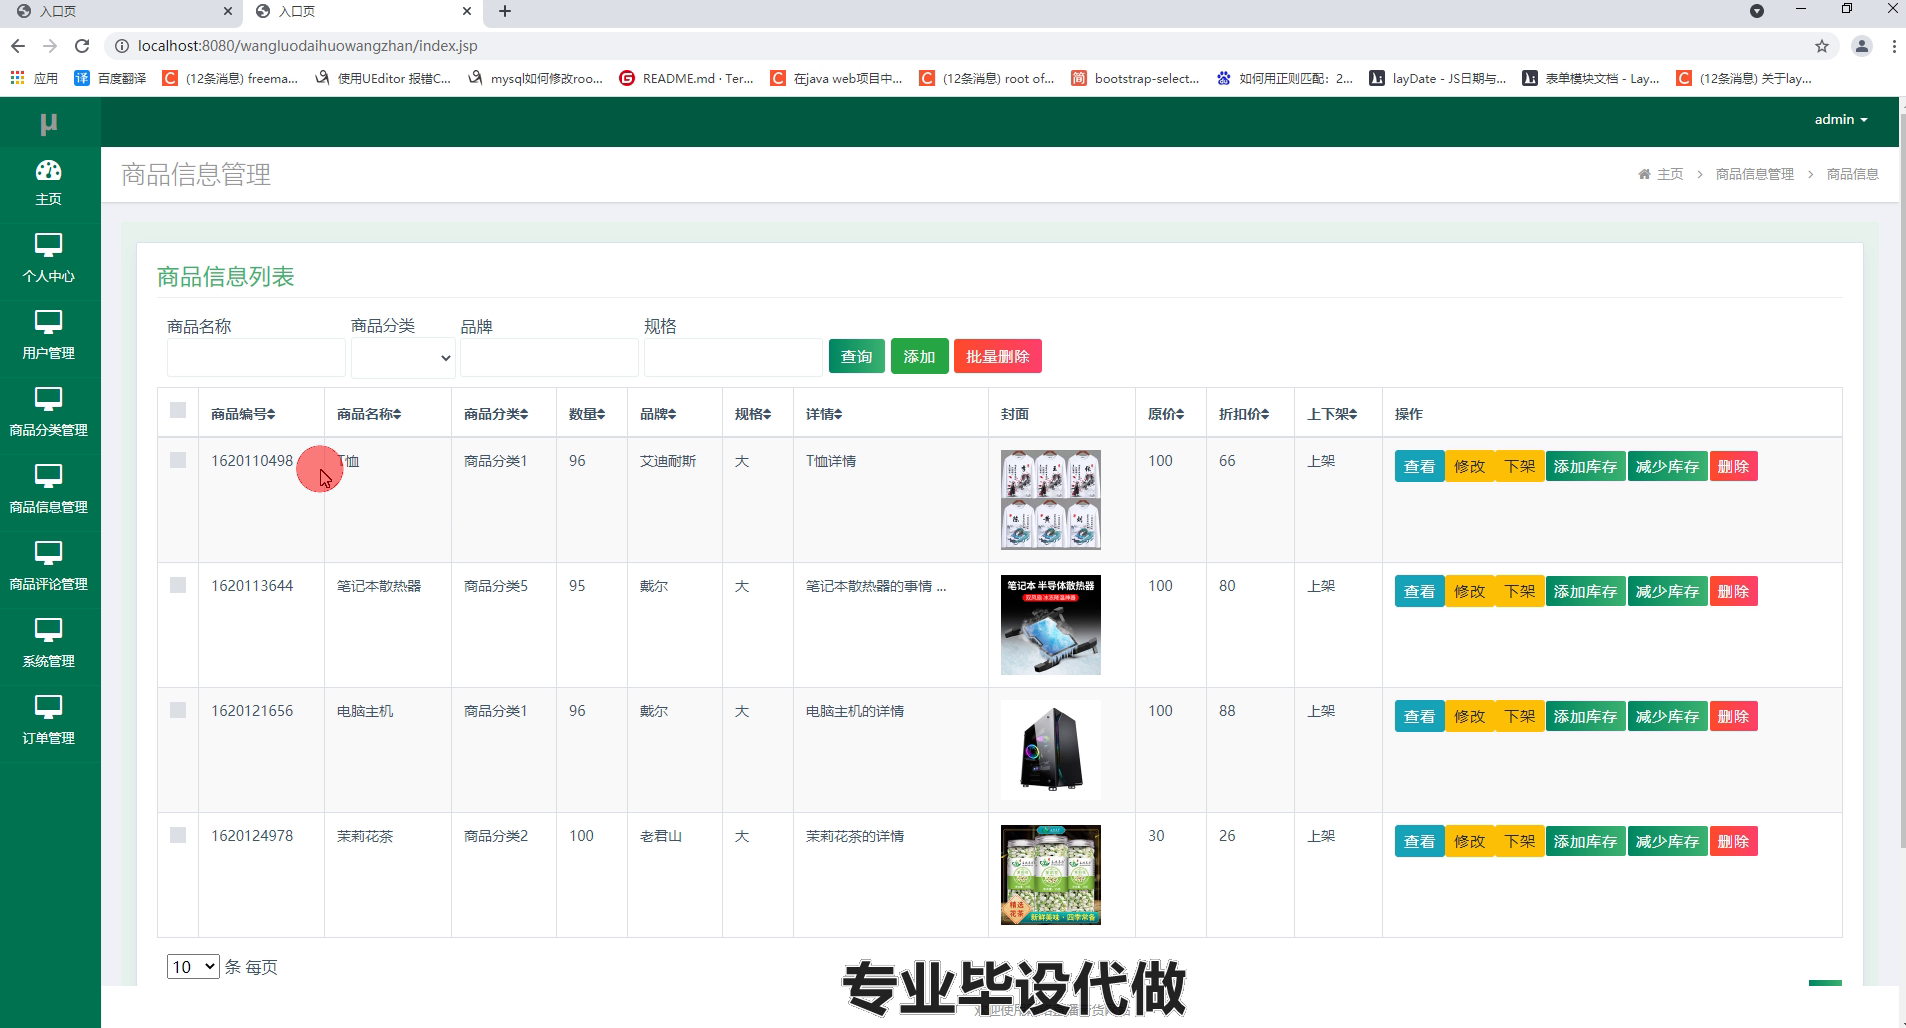Open the 商品分类 filter dropdown

pos(403,358)
